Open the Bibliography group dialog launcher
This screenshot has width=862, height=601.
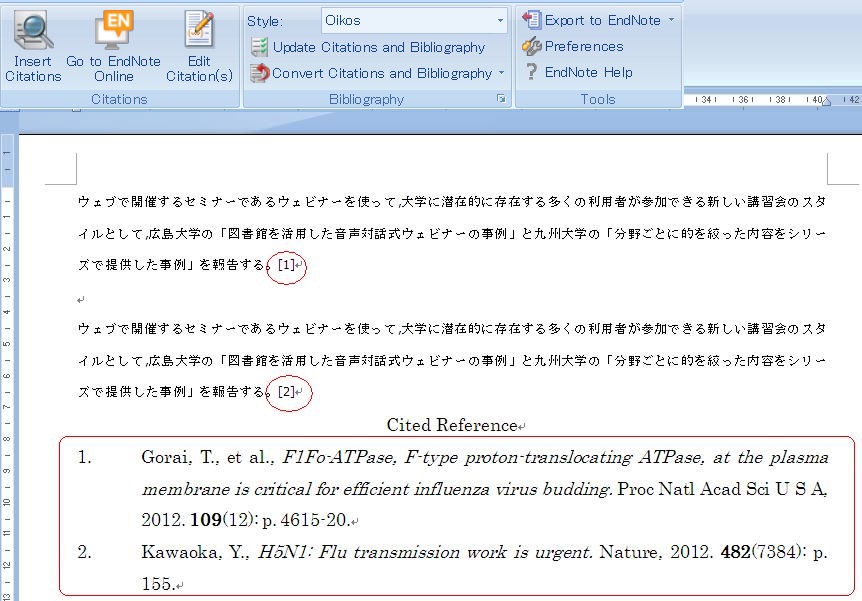(x=502, y=99)
